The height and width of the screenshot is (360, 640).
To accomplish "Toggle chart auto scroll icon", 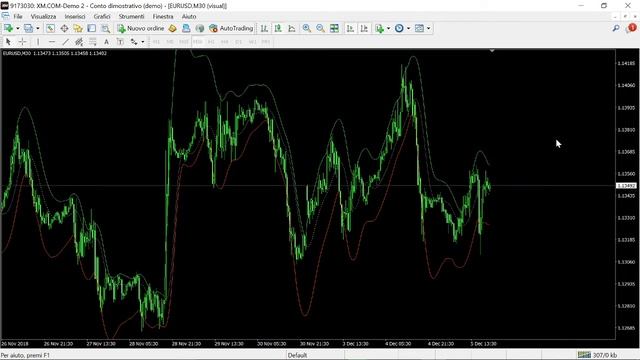I will [350, 28].
